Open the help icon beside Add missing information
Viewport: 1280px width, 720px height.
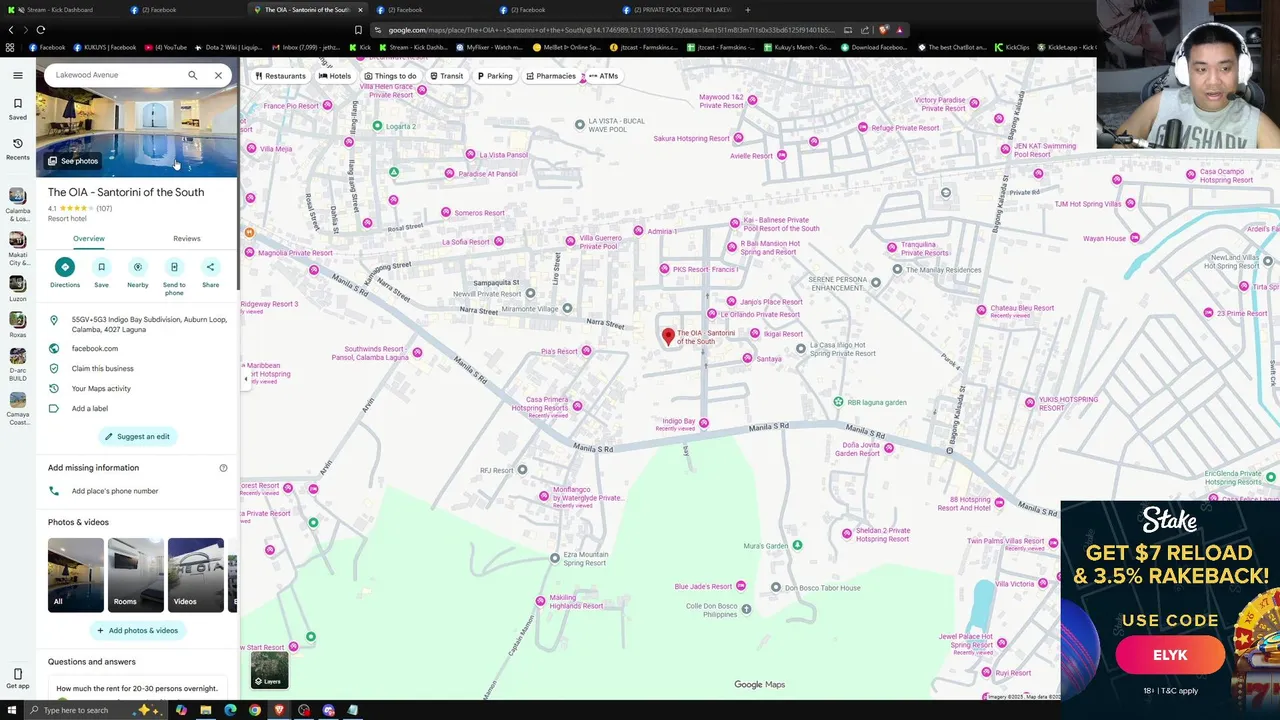(x=223, y=468)
